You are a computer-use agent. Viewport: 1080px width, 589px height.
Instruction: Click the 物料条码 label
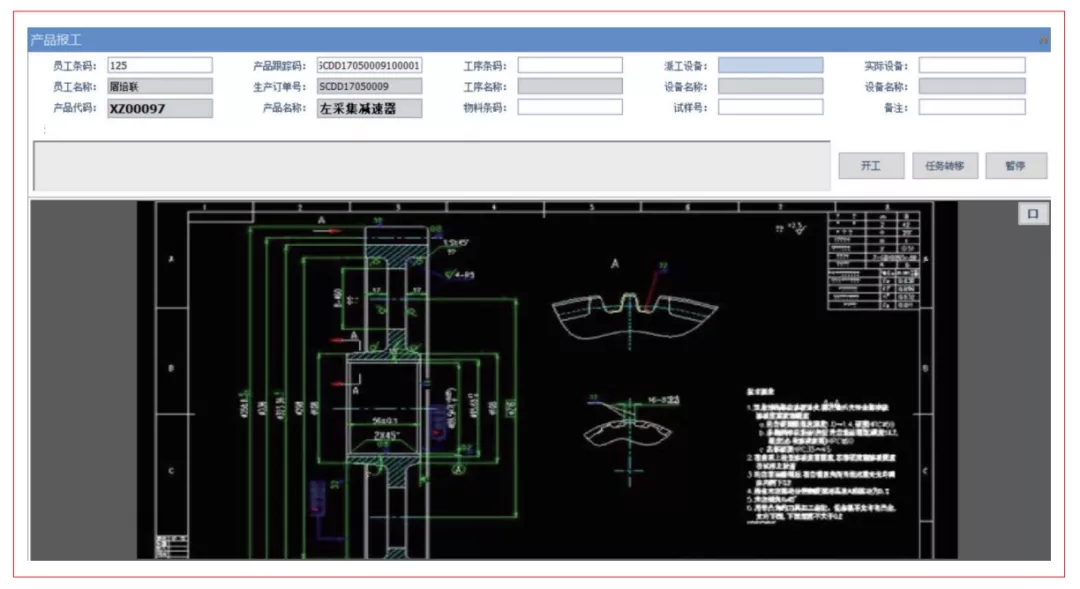pos(485,107)
